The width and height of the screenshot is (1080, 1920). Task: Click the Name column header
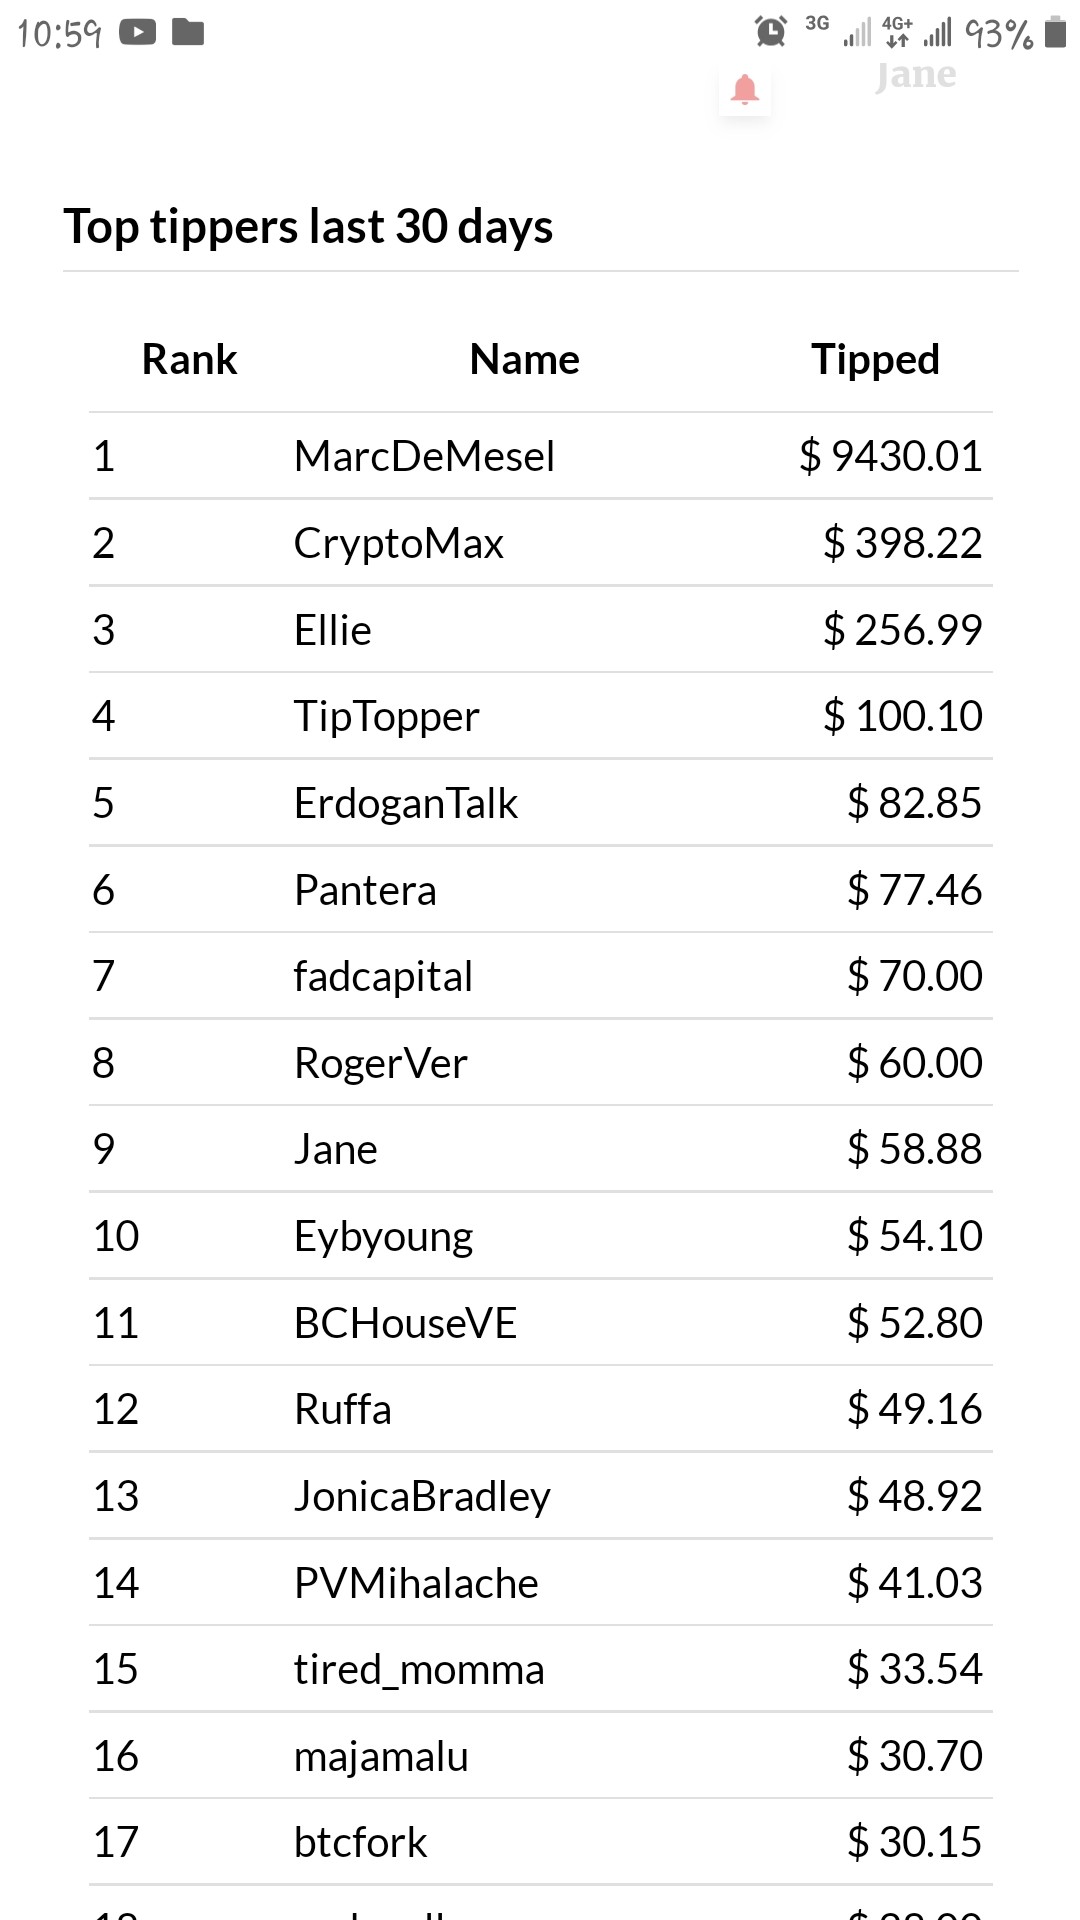(x=525, y=359)
